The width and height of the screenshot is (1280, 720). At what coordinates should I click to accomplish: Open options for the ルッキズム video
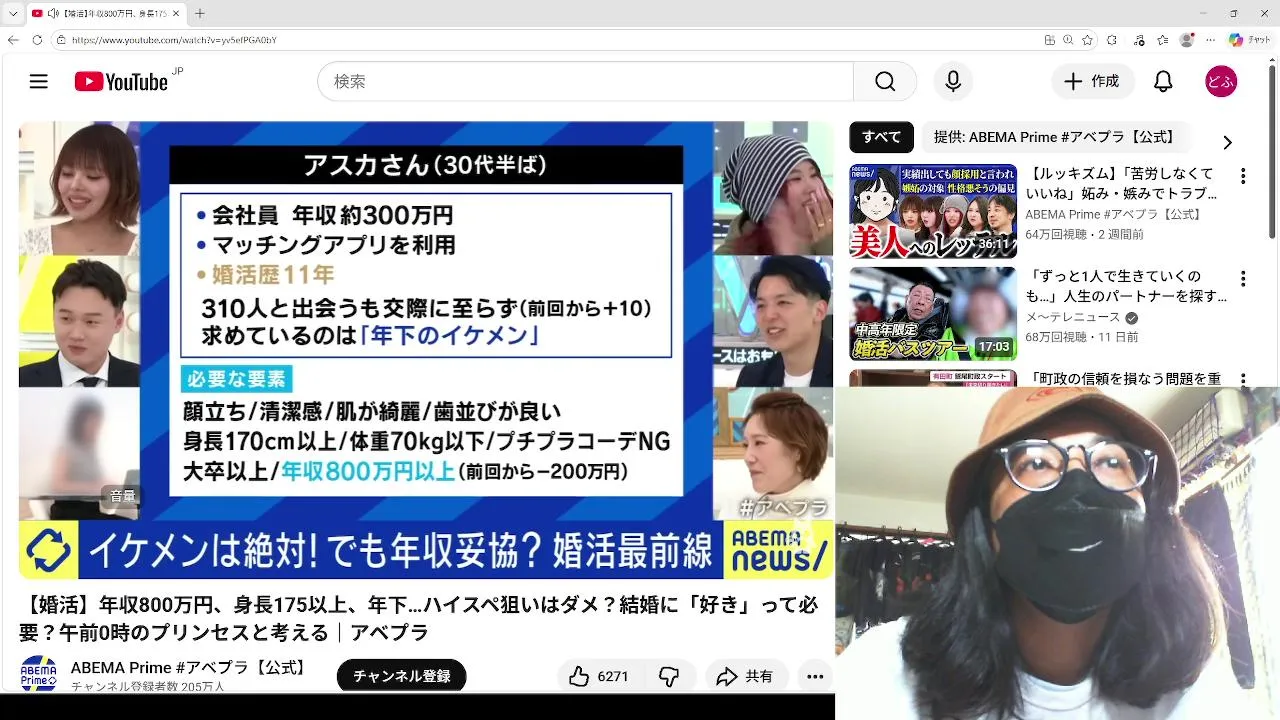point(1243,176)
